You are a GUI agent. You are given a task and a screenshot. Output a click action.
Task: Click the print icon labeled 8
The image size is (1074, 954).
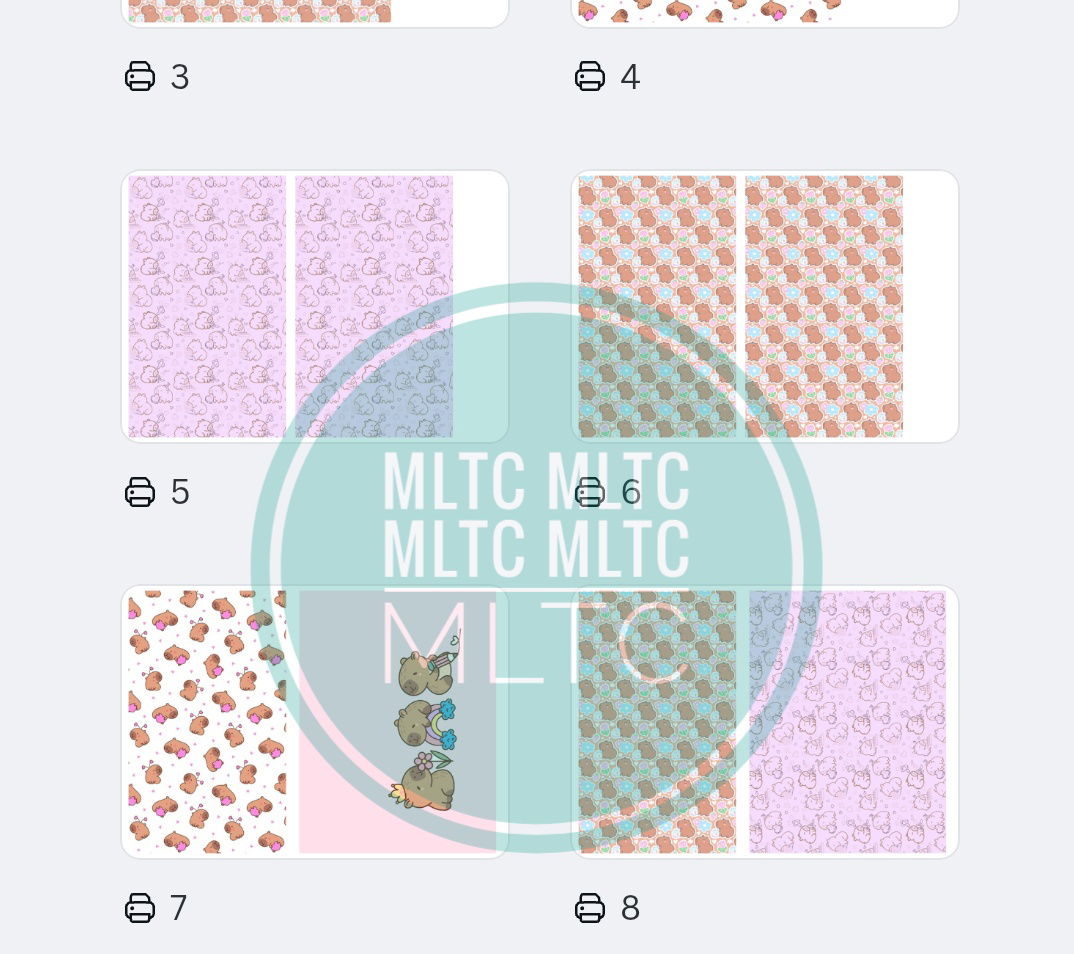[590, 907]
